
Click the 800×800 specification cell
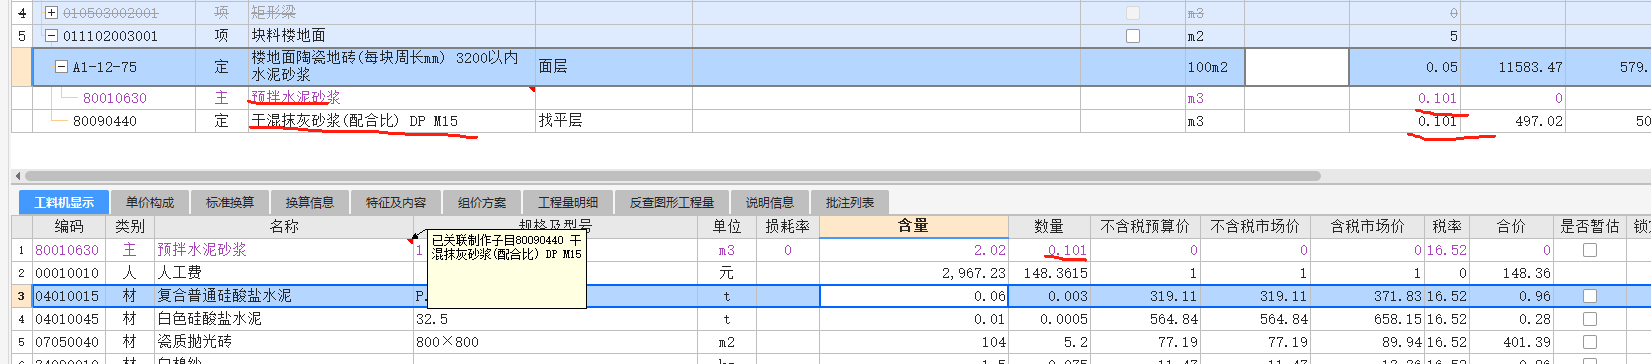447,342
